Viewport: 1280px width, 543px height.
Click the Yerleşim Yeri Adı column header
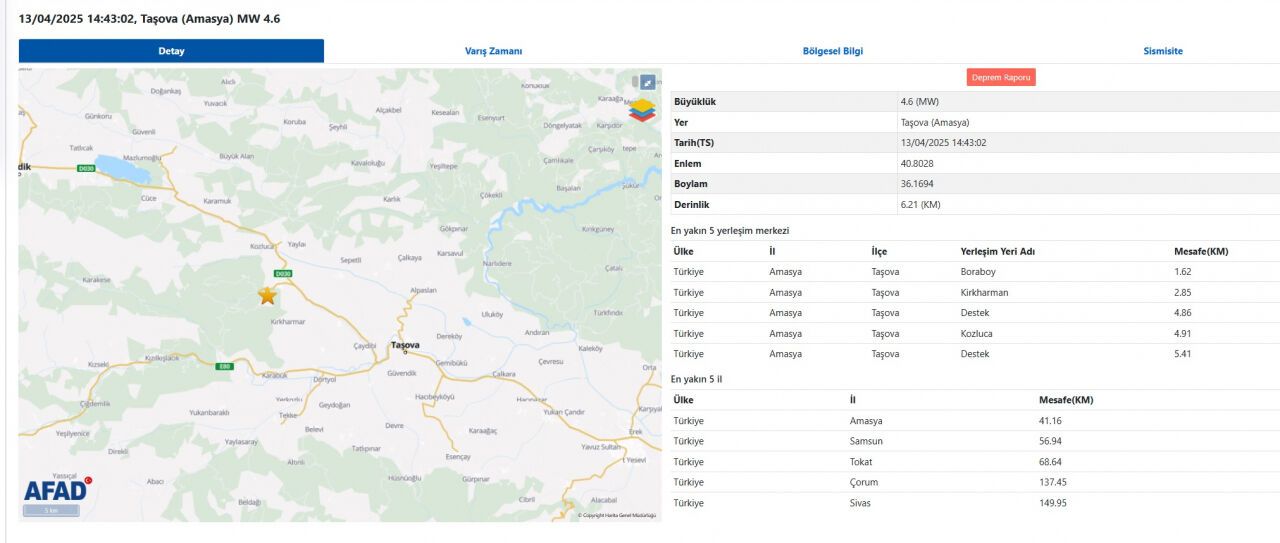pyautogui.click(x=997, y=251)
